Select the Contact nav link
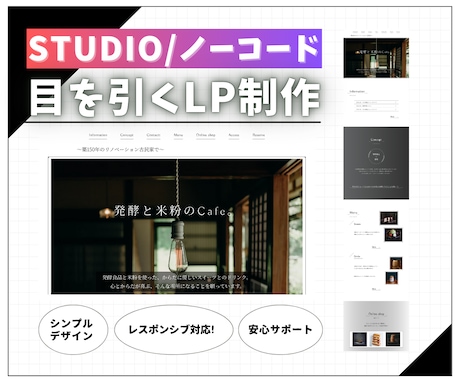 click(153, 135)
